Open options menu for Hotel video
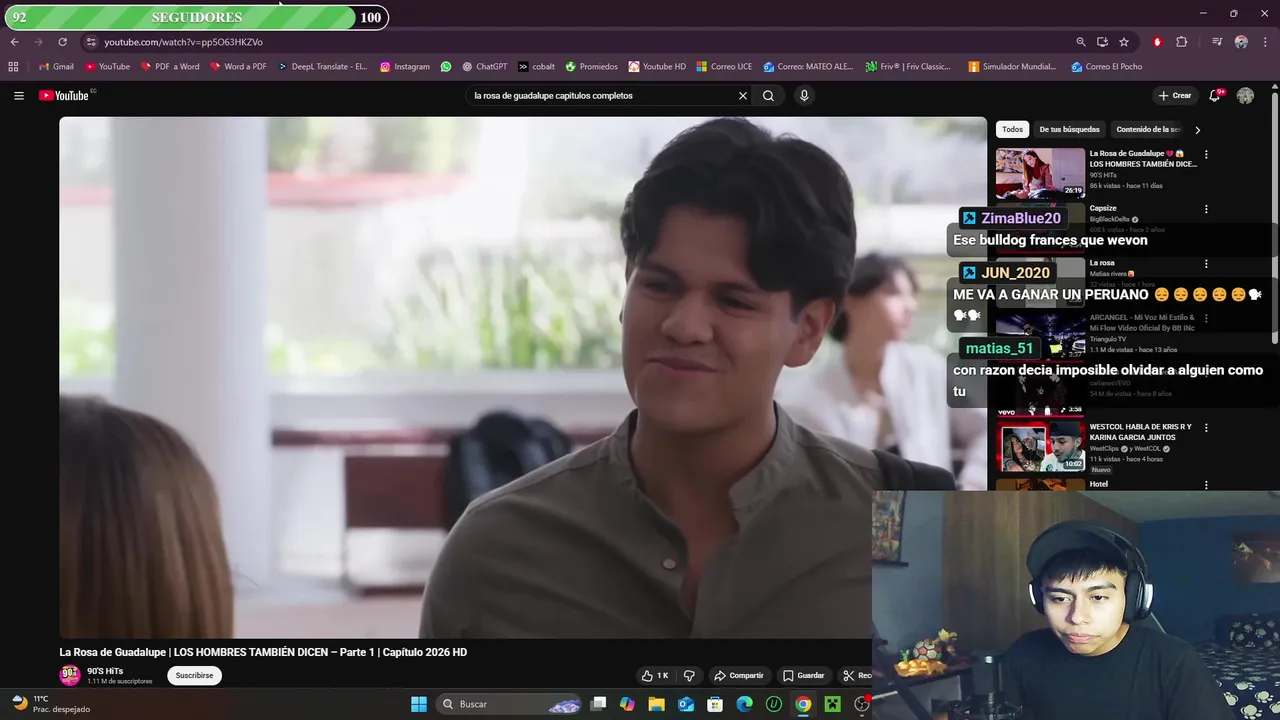The image size is (1280, 720). coord(1206,485)
